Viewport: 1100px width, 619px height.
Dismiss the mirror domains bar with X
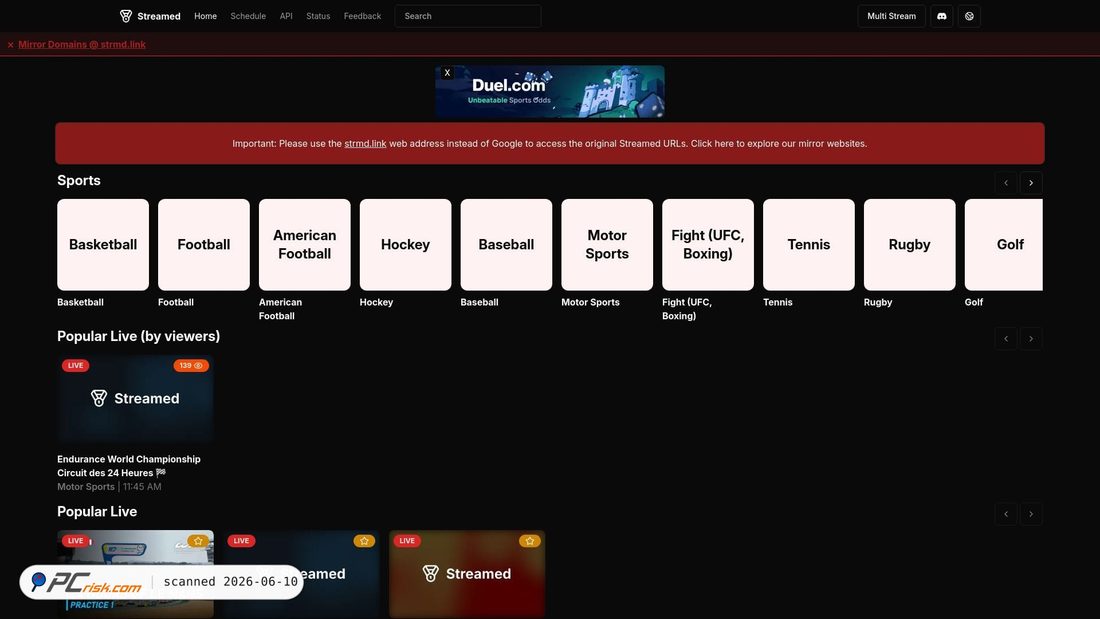[x=11, y=45]
